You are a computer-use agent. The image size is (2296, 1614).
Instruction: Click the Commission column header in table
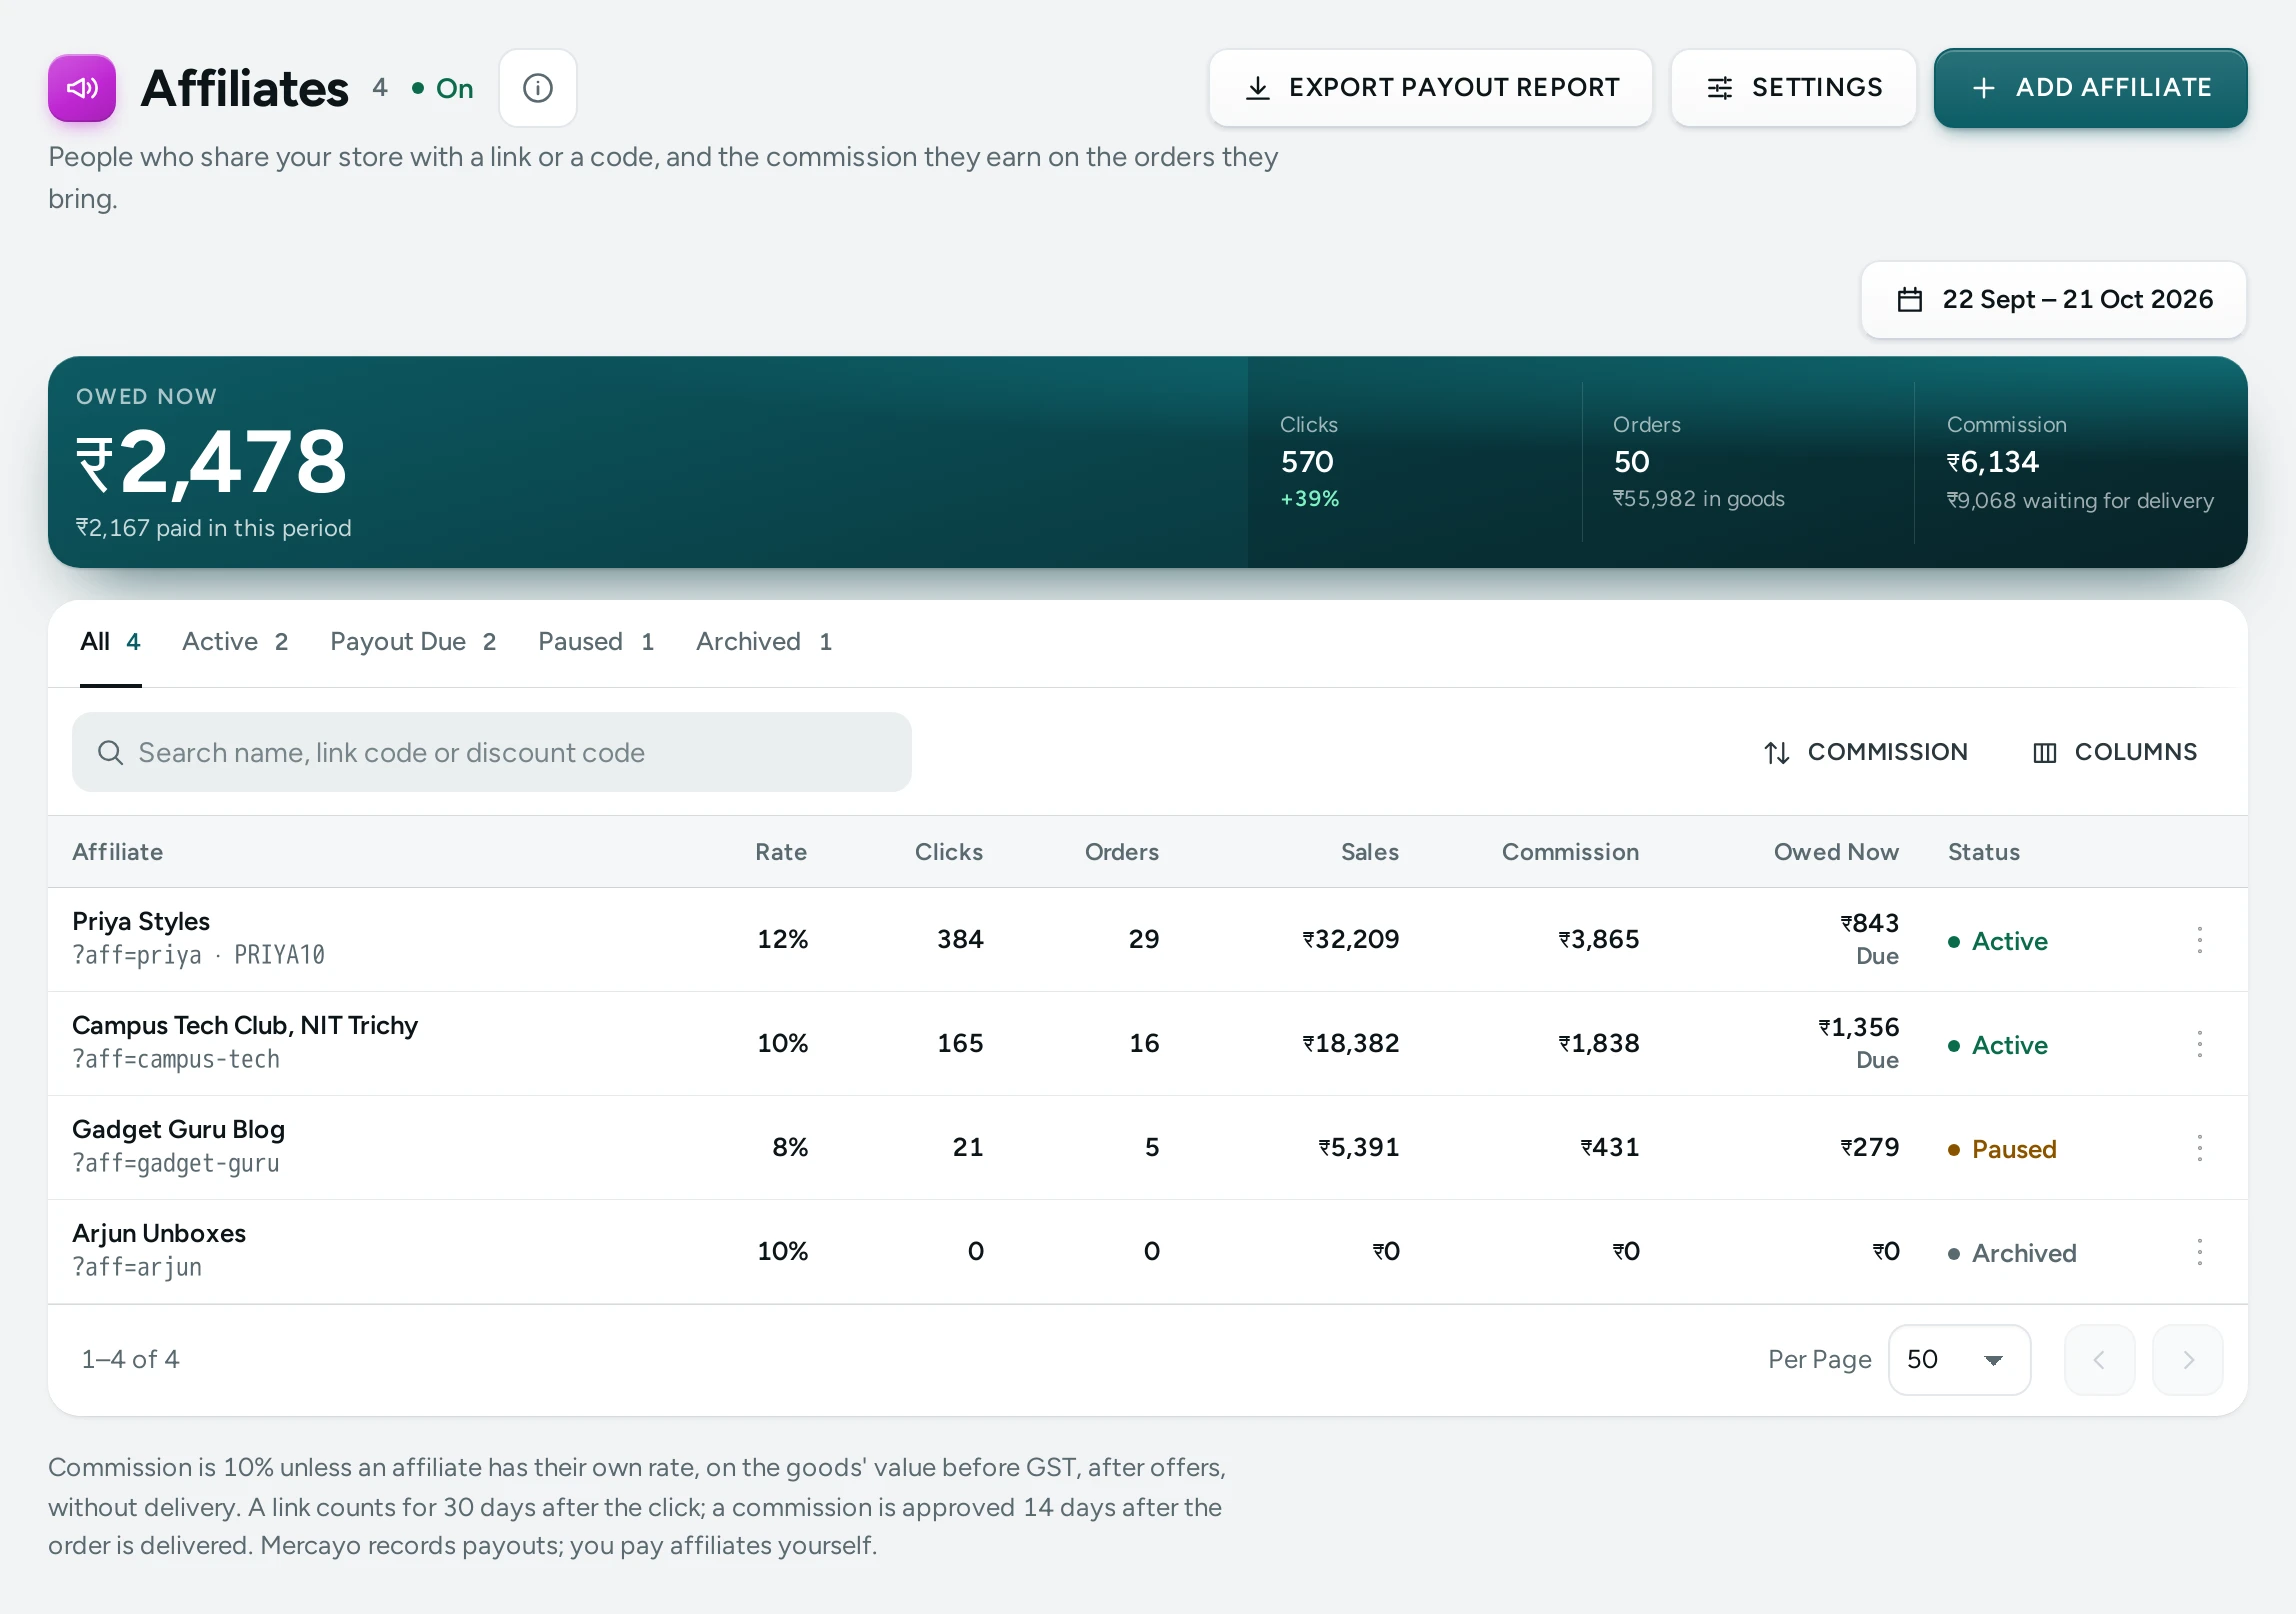1571,852
